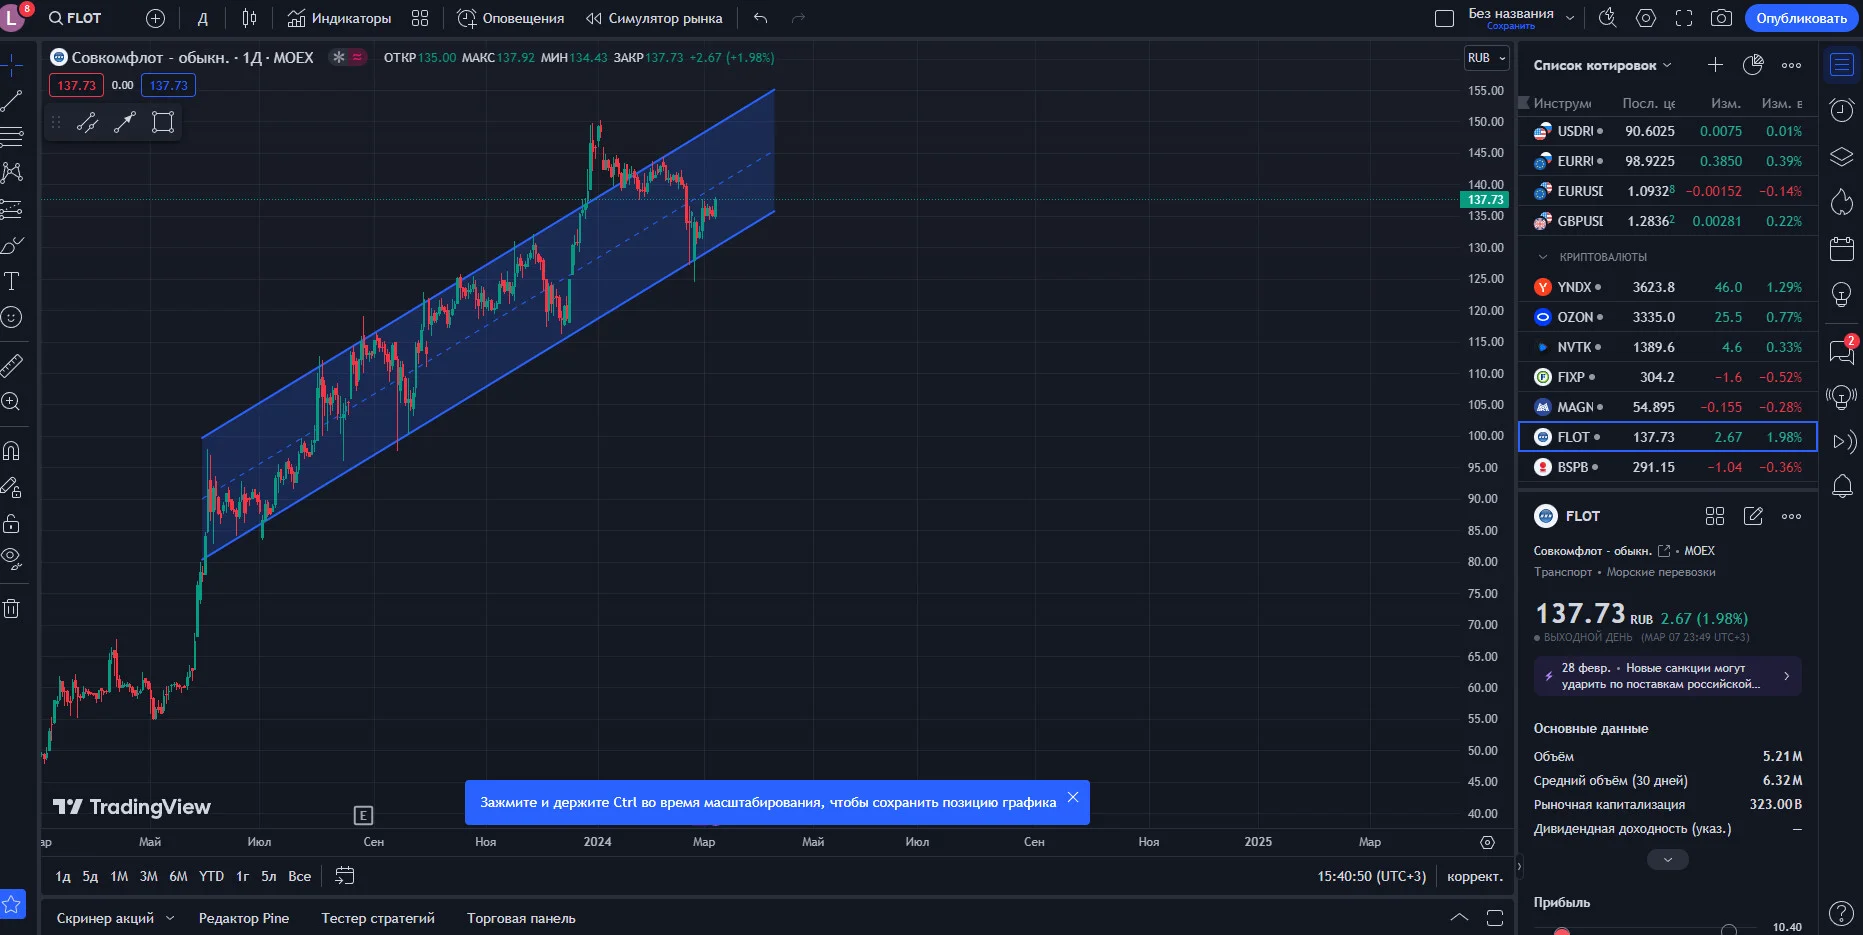Open the notifications bell panel
1863x935 pixels.
(1842, 487)
